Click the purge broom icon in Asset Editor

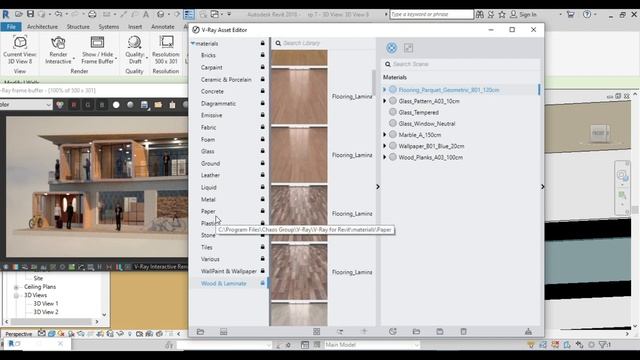[528, 332]
